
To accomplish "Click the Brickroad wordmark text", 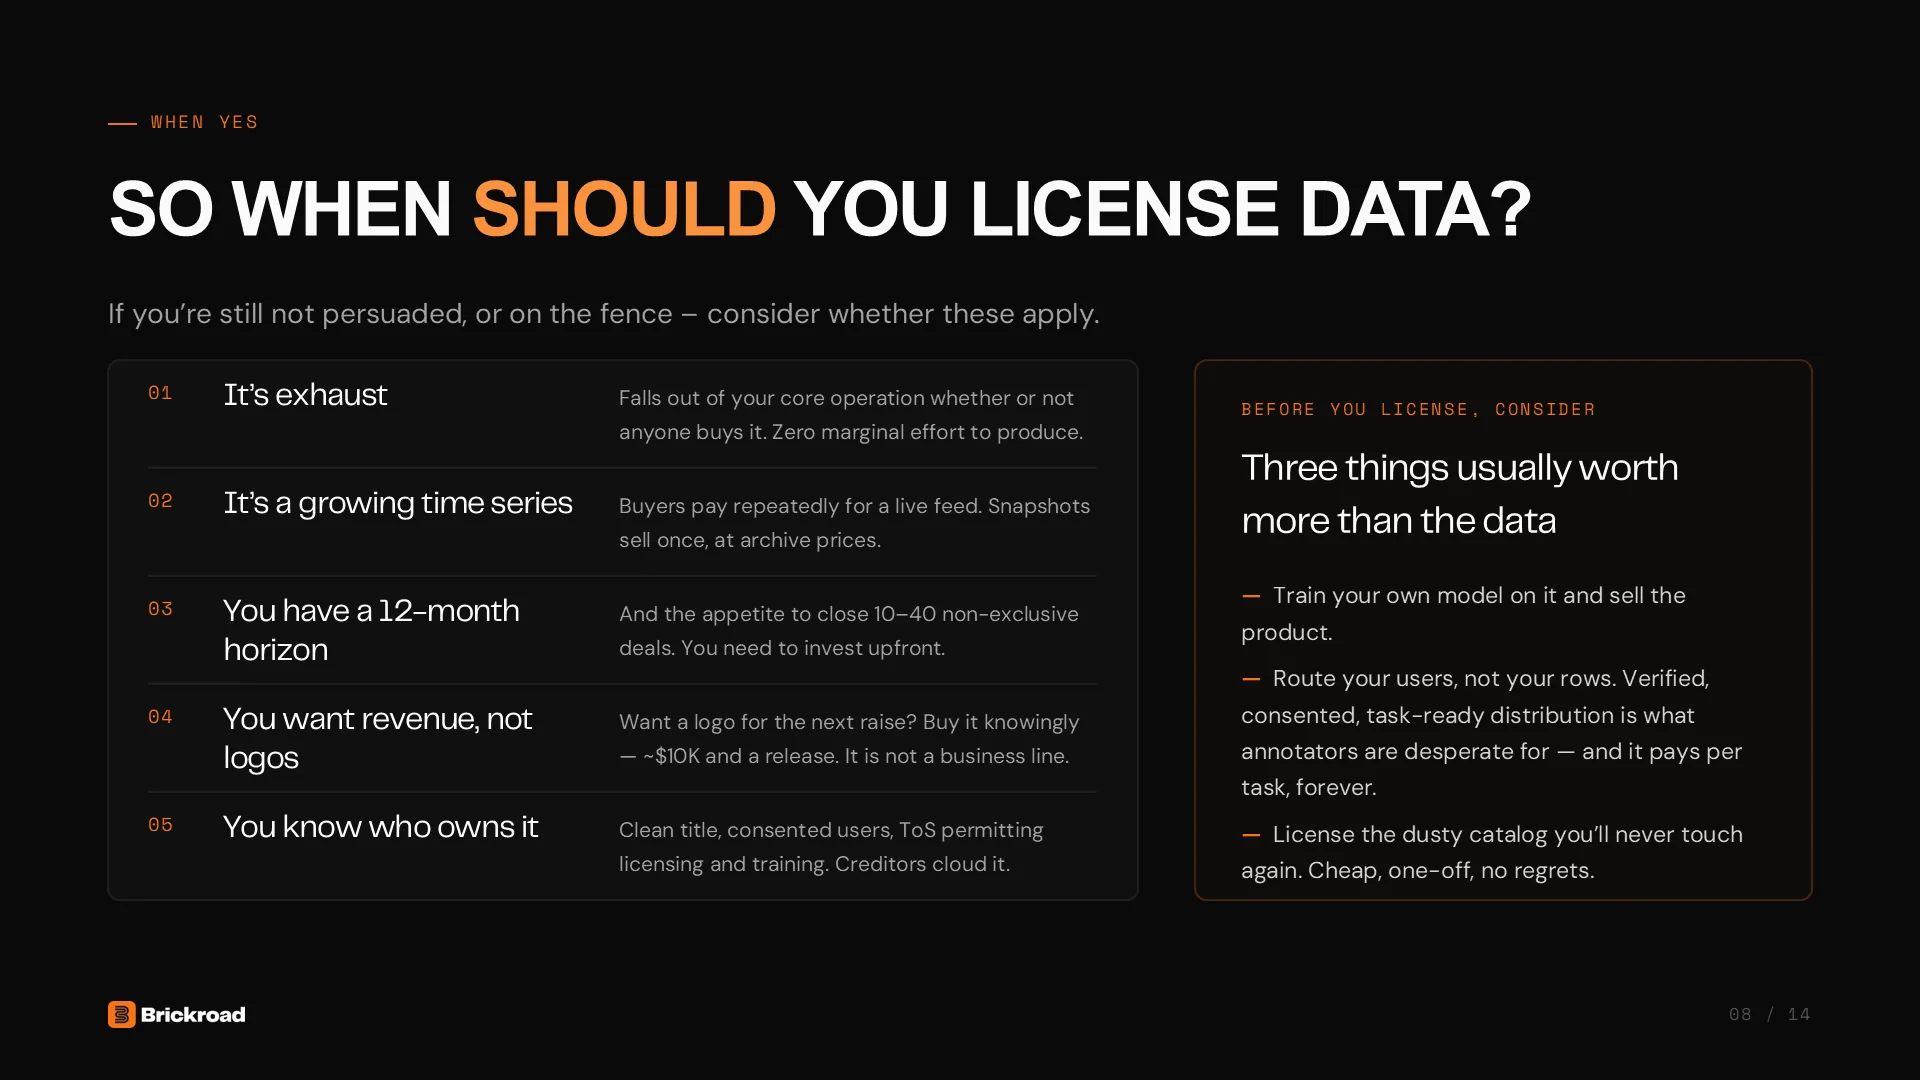I will pos(193,1014).
